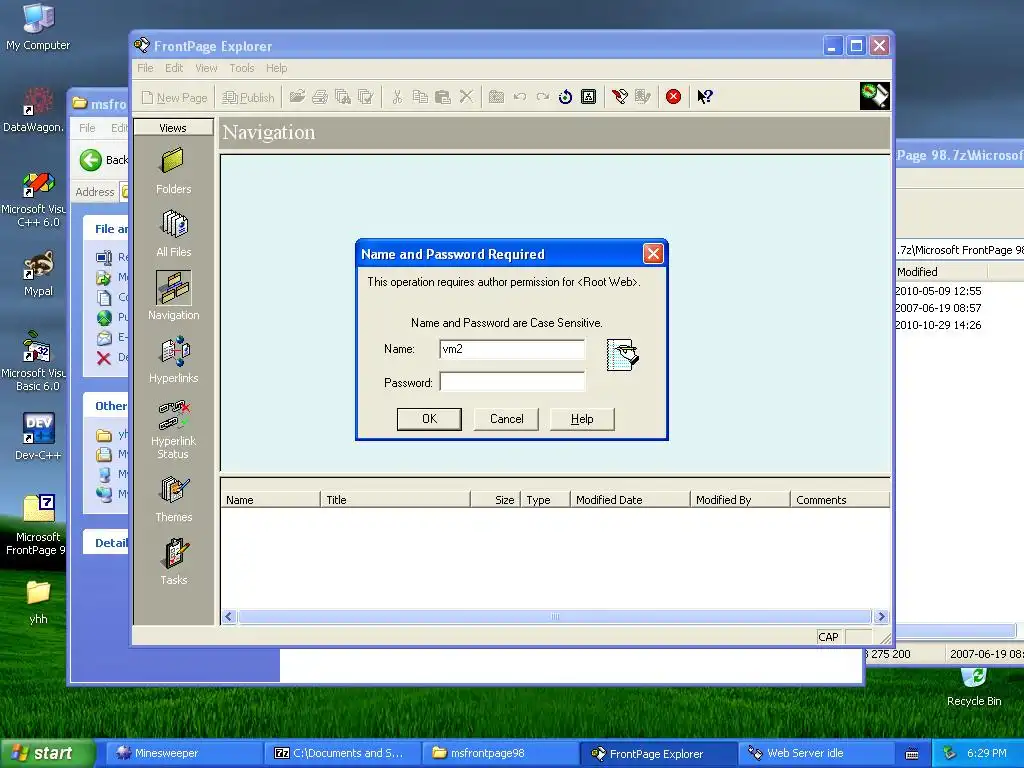Sort by the Title column header

point(394,500)
